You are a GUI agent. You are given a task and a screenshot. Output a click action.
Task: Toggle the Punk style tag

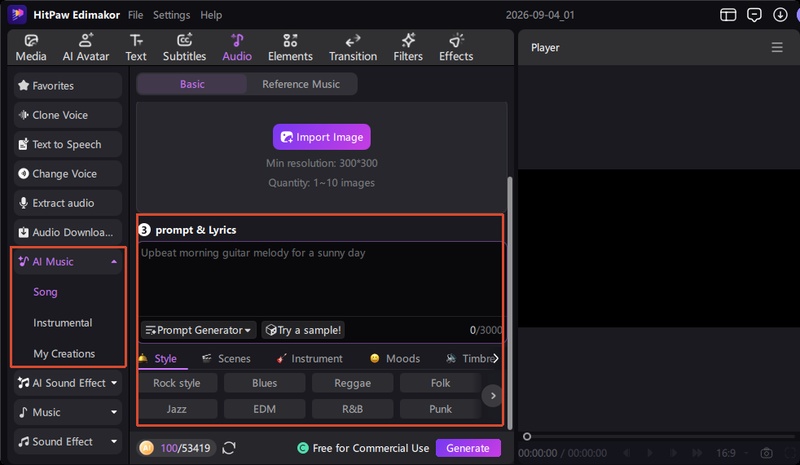tap(440, 409)
